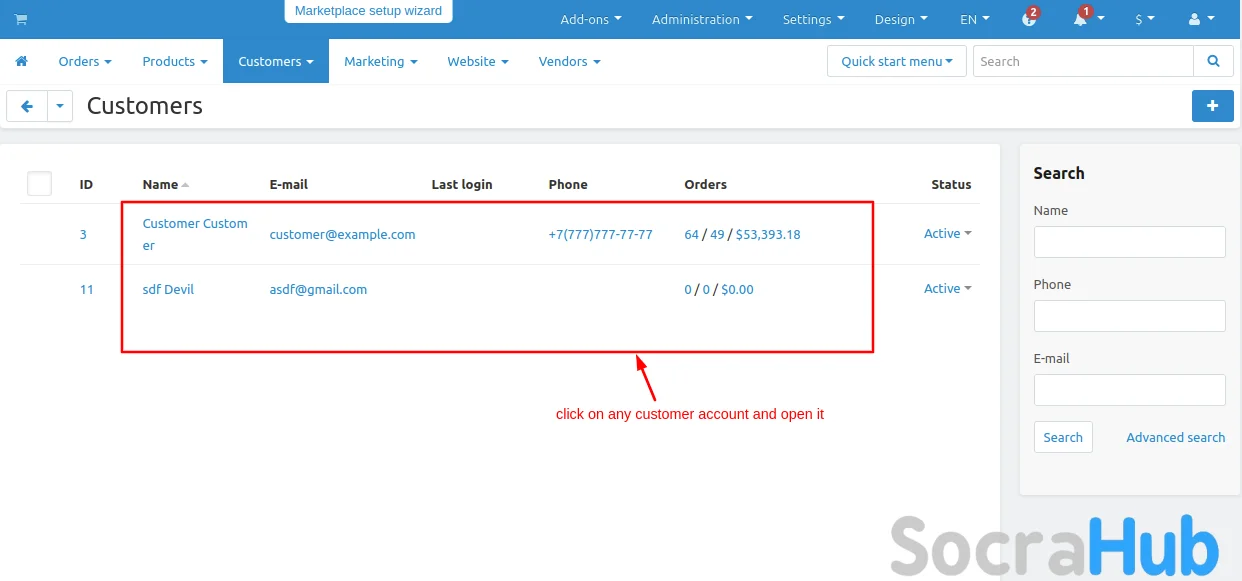
Task: Open the Advanced search link
Action: click(x=1175, y=437)
